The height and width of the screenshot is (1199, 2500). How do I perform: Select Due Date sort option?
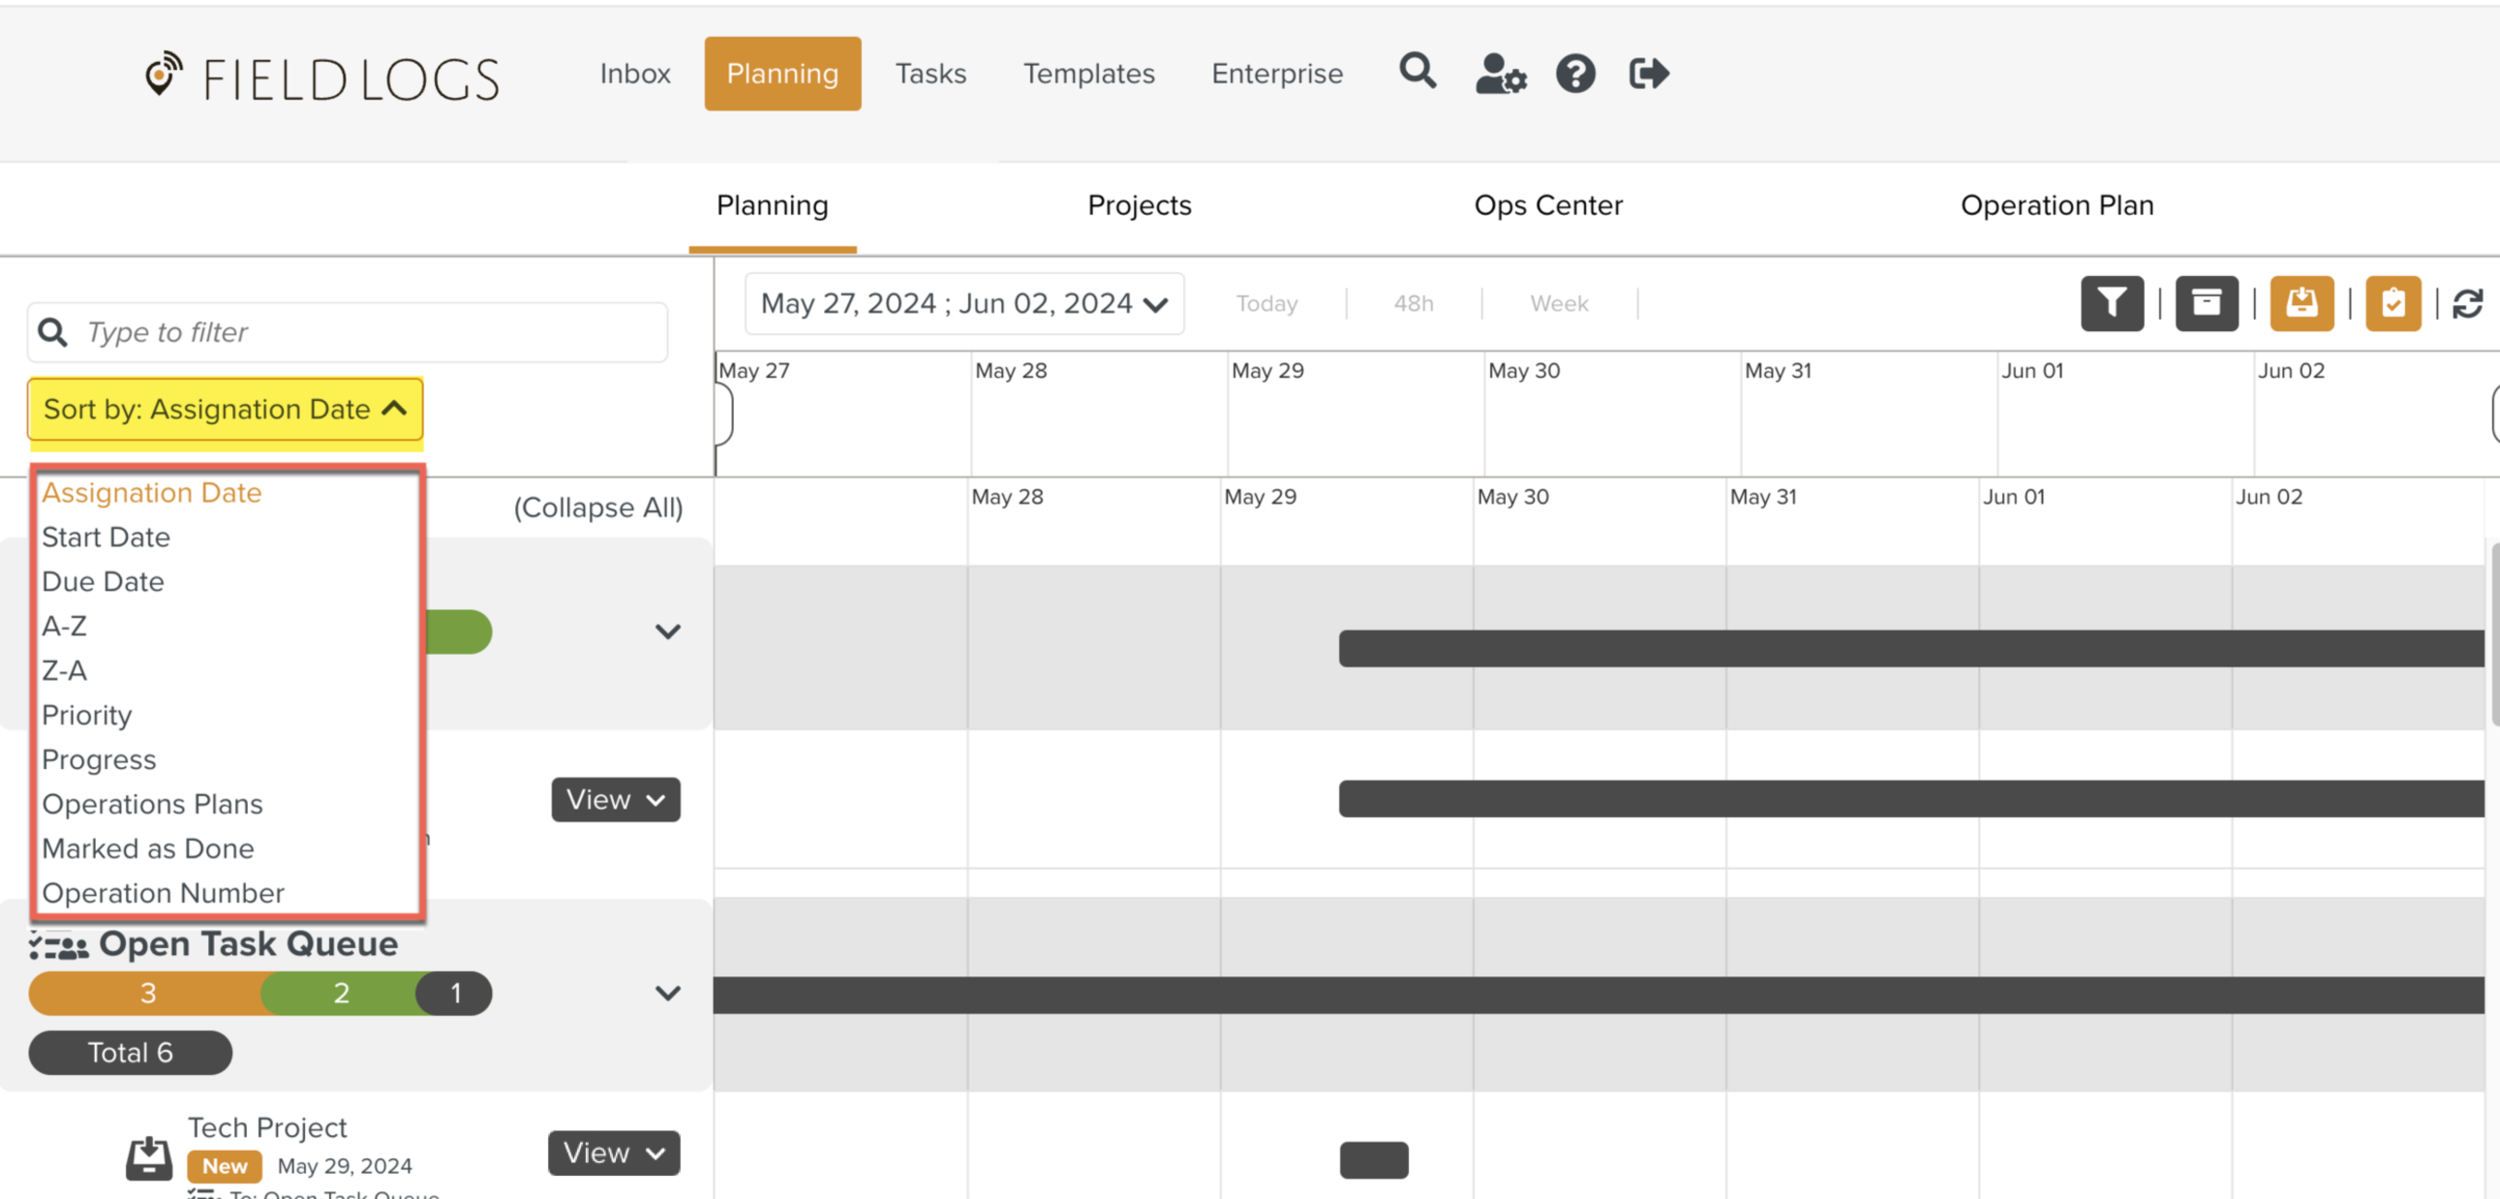[x=103, y=582]
